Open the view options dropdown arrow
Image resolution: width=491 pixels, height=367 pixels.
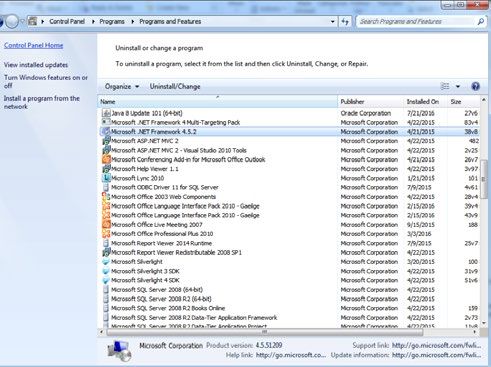point(458,86)
